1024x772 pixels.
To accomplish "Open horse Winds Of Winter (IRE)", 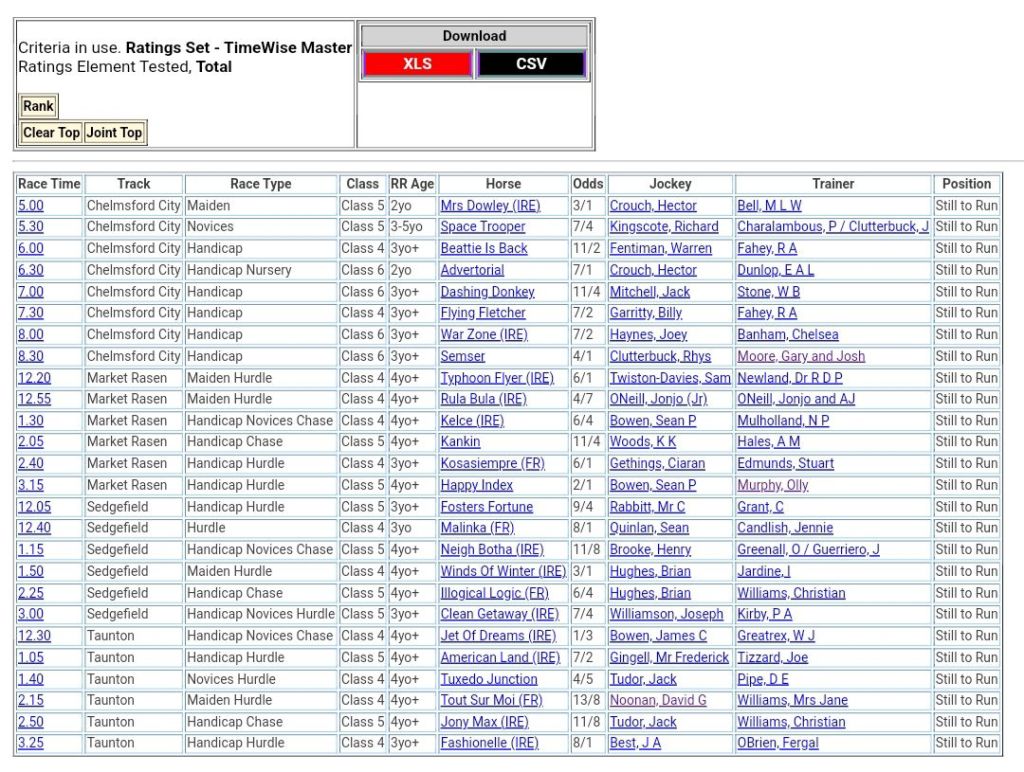I will [502, 571].
